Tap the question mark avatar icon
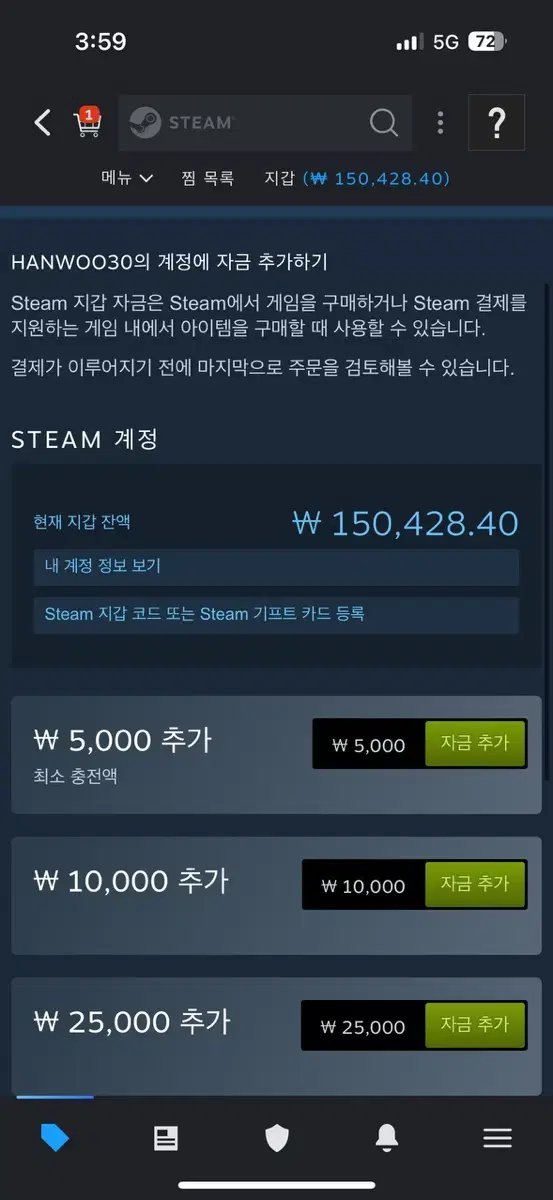 496,123
